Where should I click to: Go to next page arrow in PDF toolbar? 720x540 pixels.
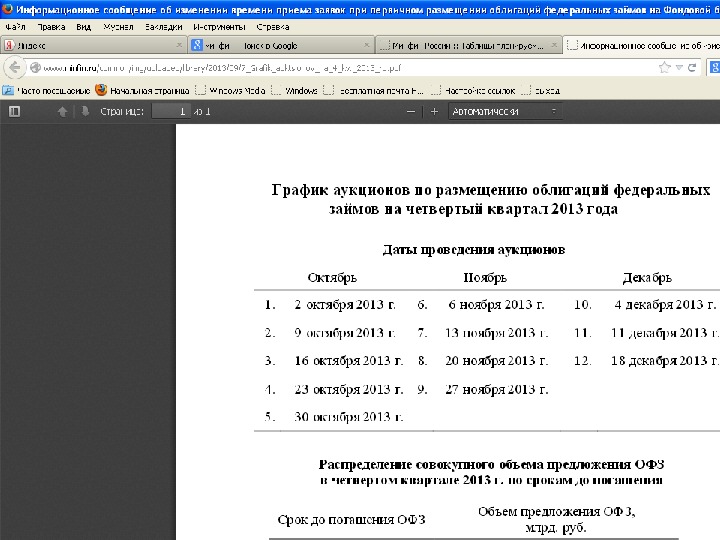pos(85,112)
